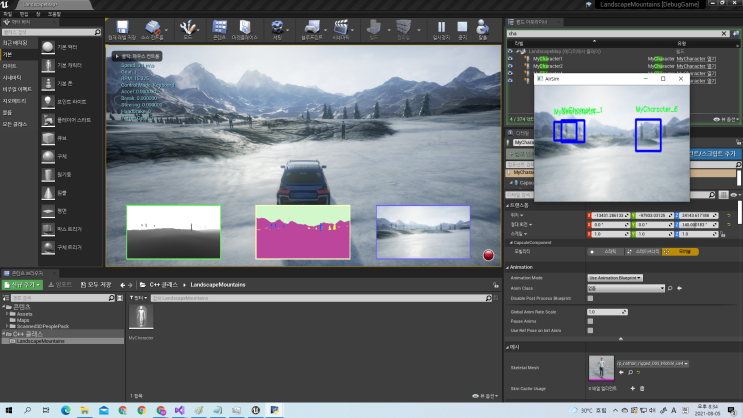The height and width of the screenshot is (418, 743).
Task: Select the Sphere actor in Place Actors
Action: 48,156
